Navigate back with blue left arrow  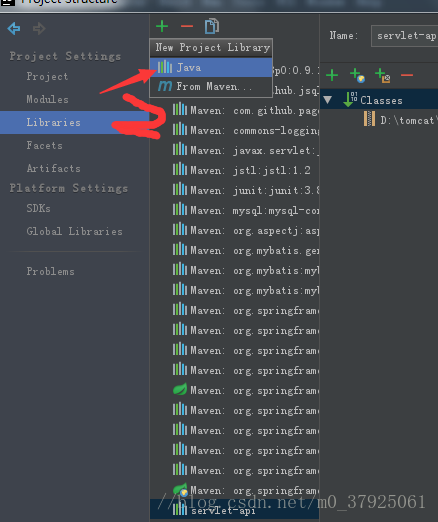tap(14, 28)
